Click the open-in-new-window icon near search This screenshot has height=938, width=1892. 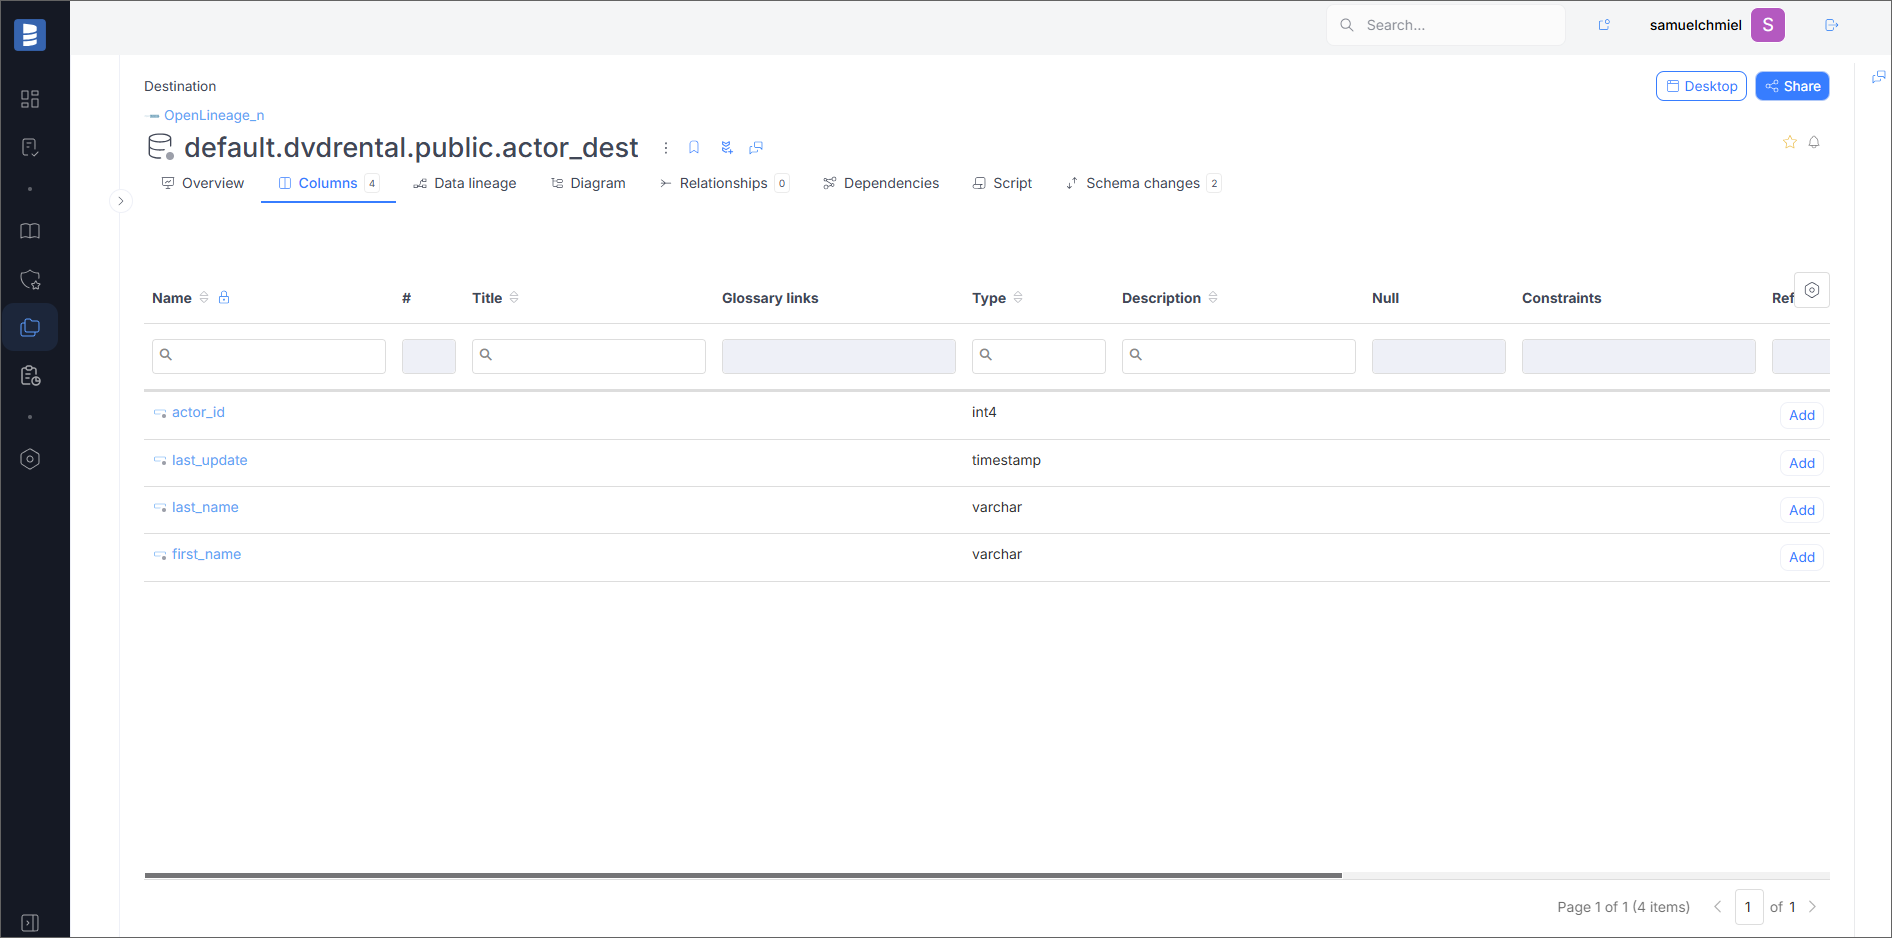point(1604,25)
